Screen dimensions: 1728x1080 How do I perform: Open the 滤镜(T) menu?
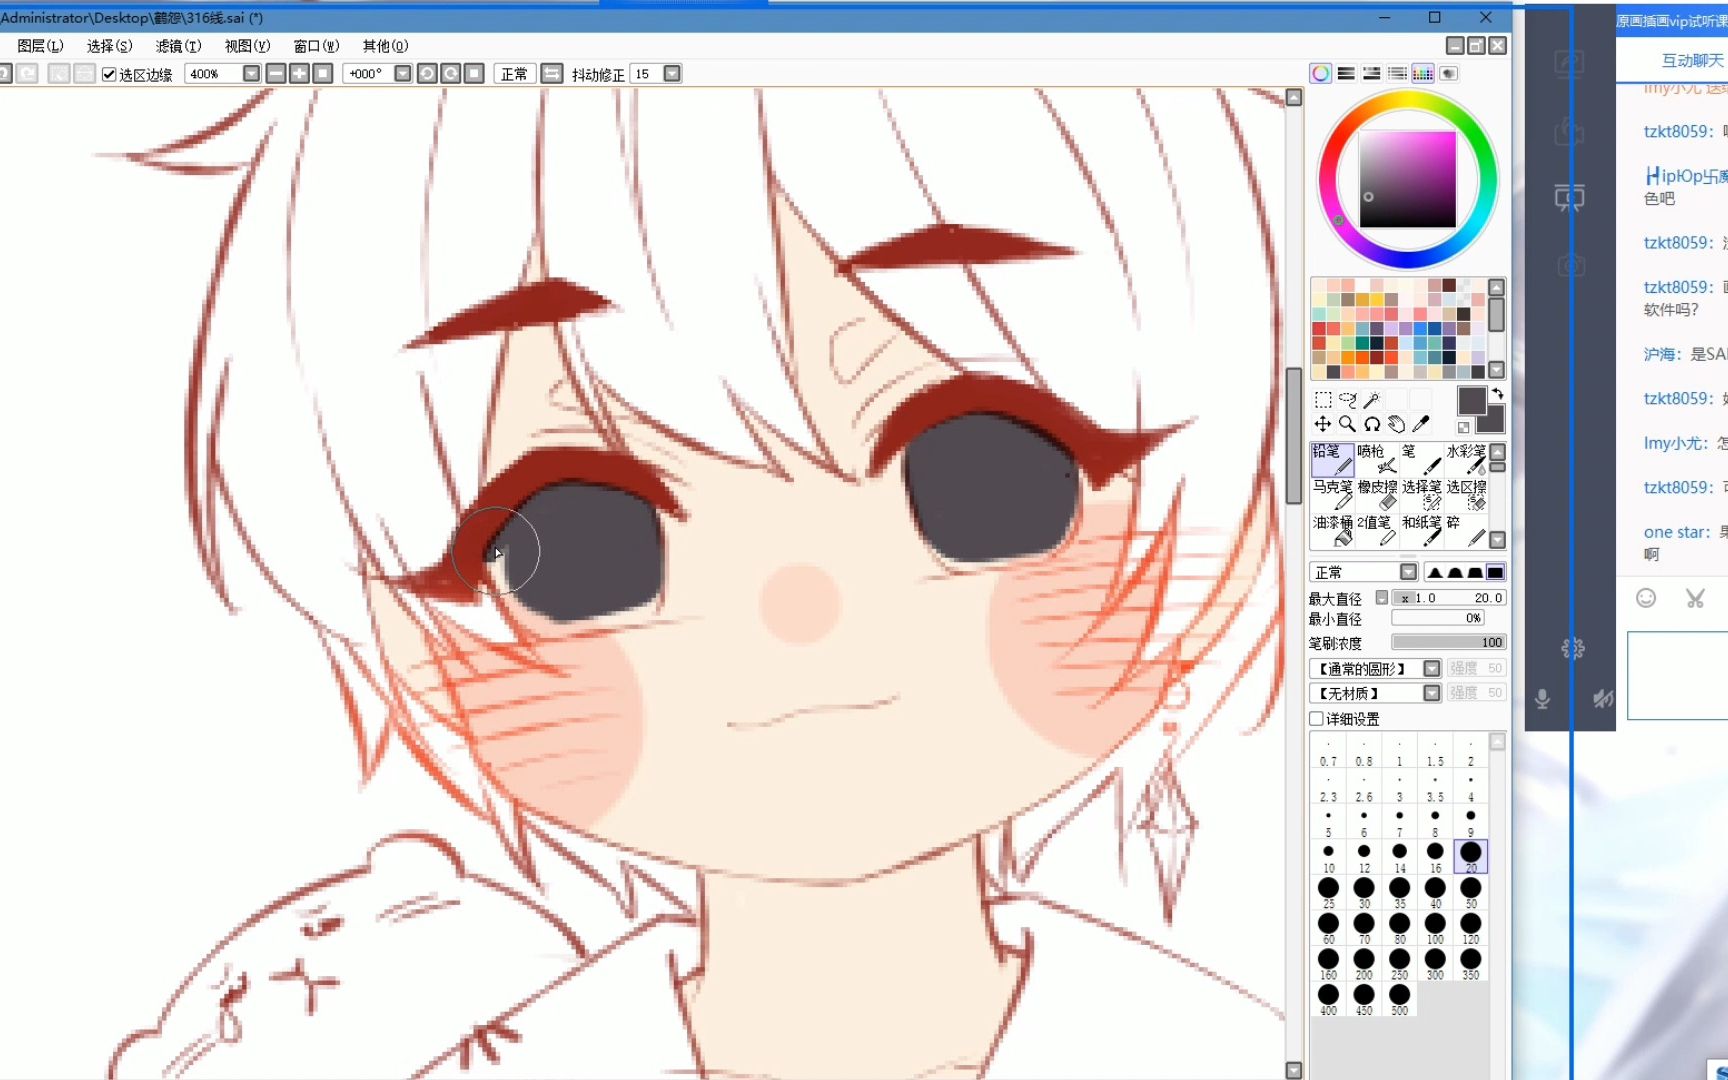(178, 46)
